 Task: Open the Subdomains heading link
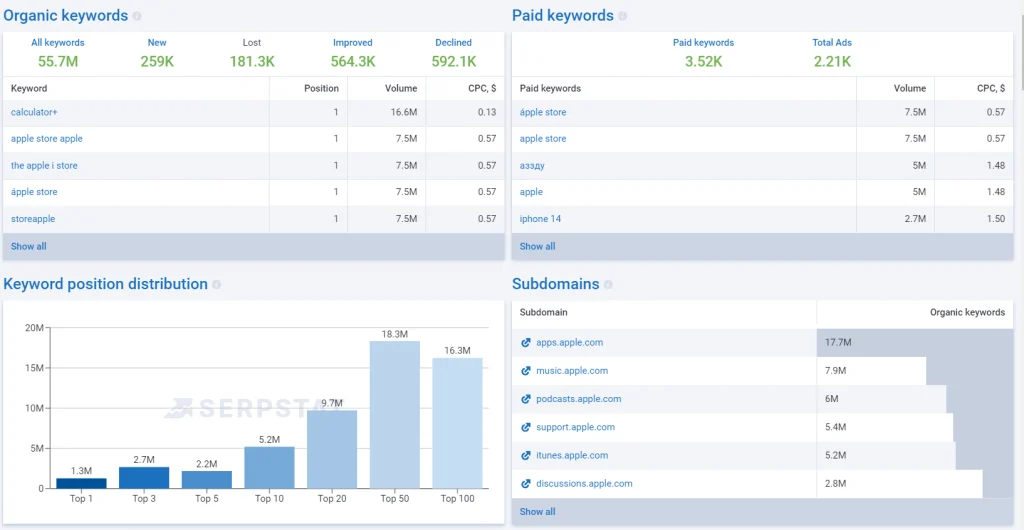coord(556,284)
